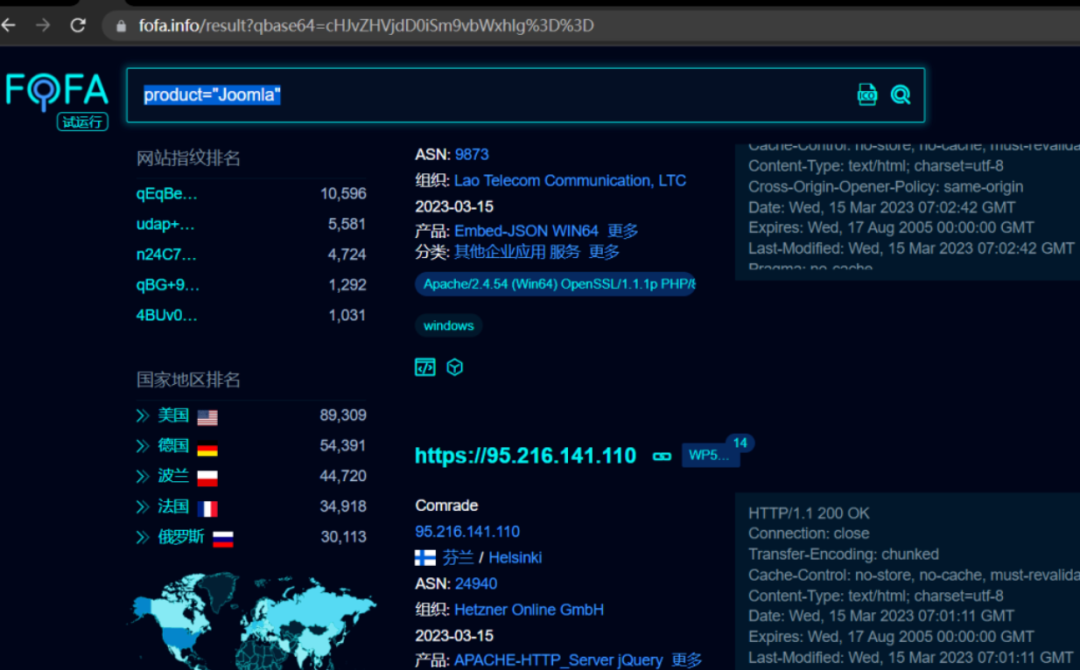This screenshot has height=670, width=1080.
Task: Filter results by 德国
Action: tap(173, 446)
